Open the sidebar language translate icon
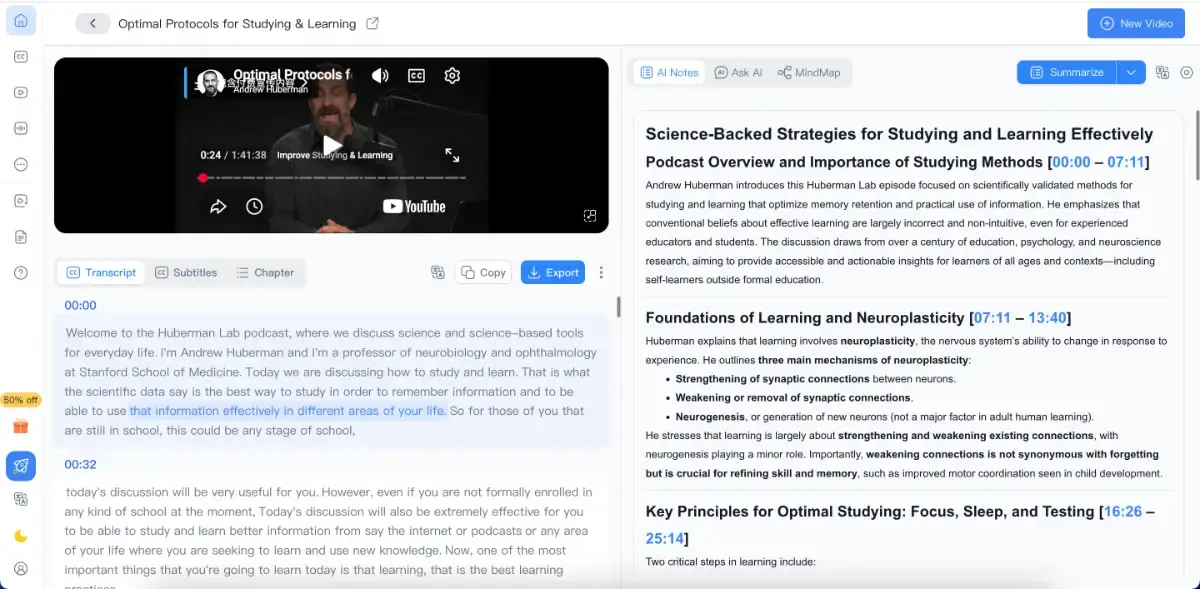Screen dimensions: 1200x589 [21, 499]
